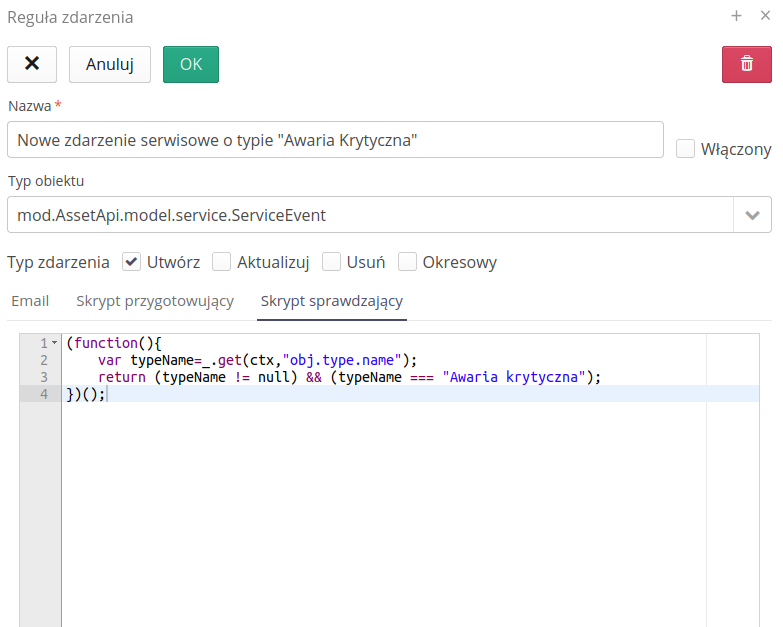Click the ServiceEvent object type combo box
This screenshot has height=627, width=783.
(x=370, y=215)
